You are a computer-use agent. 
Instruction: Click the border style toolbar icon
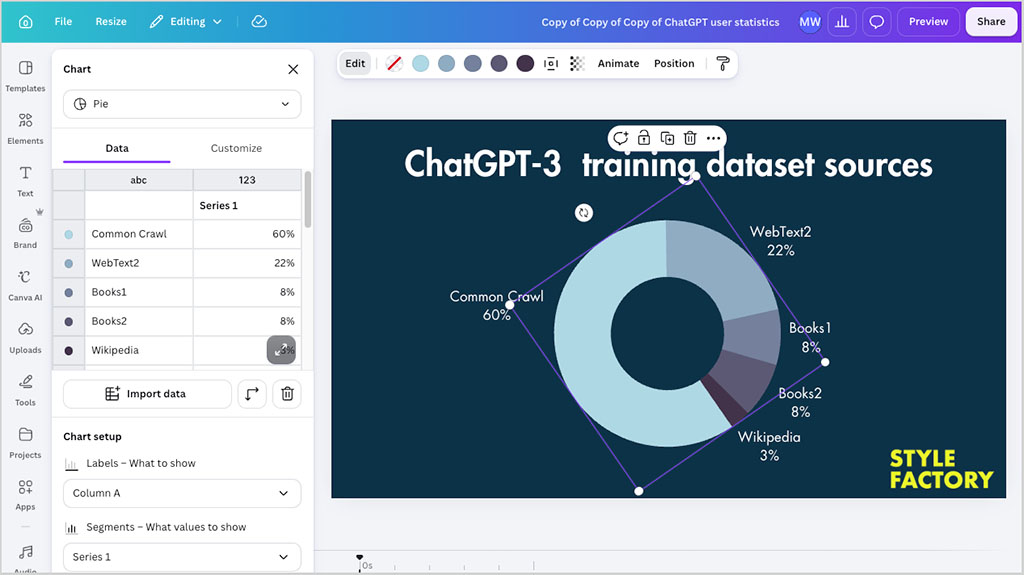click(x=551, y=63)
